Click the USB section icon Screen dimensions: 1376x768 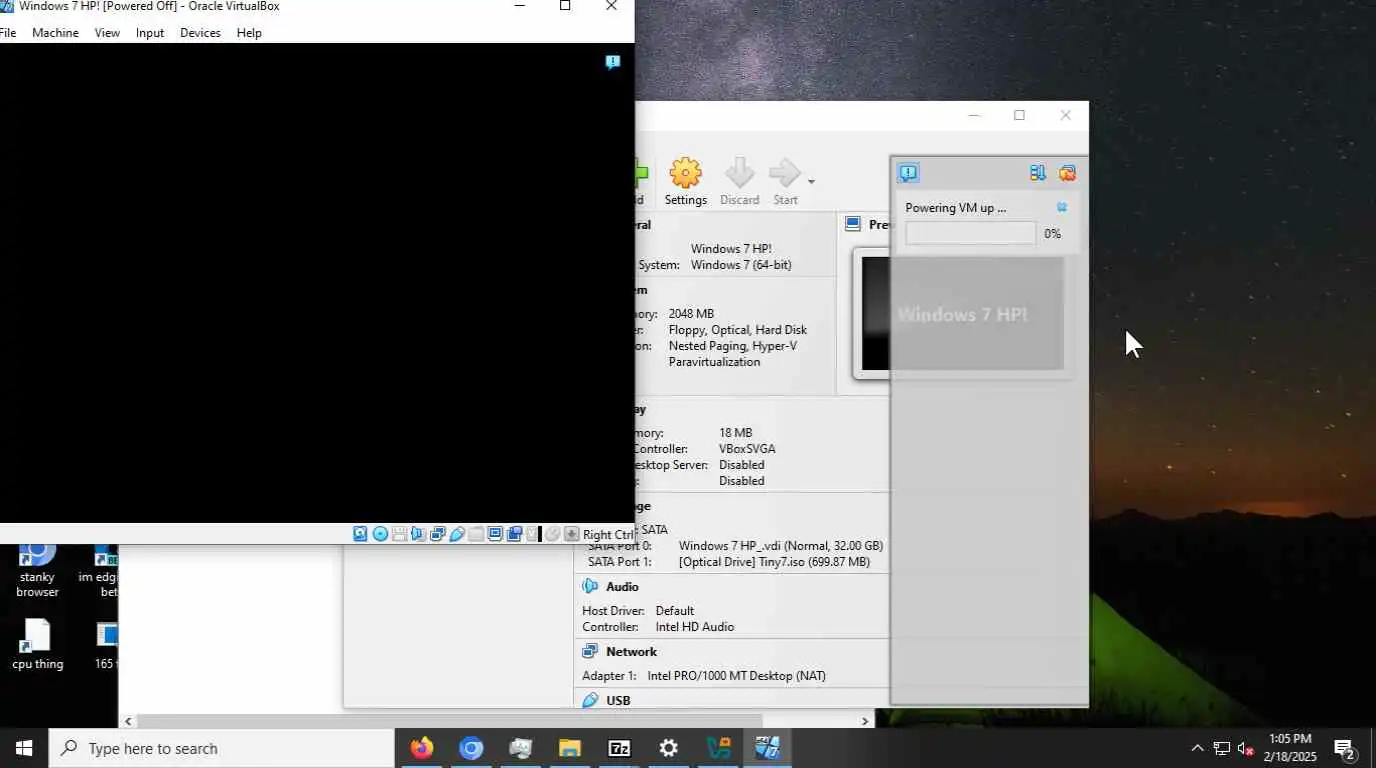[x=590, y=700]
